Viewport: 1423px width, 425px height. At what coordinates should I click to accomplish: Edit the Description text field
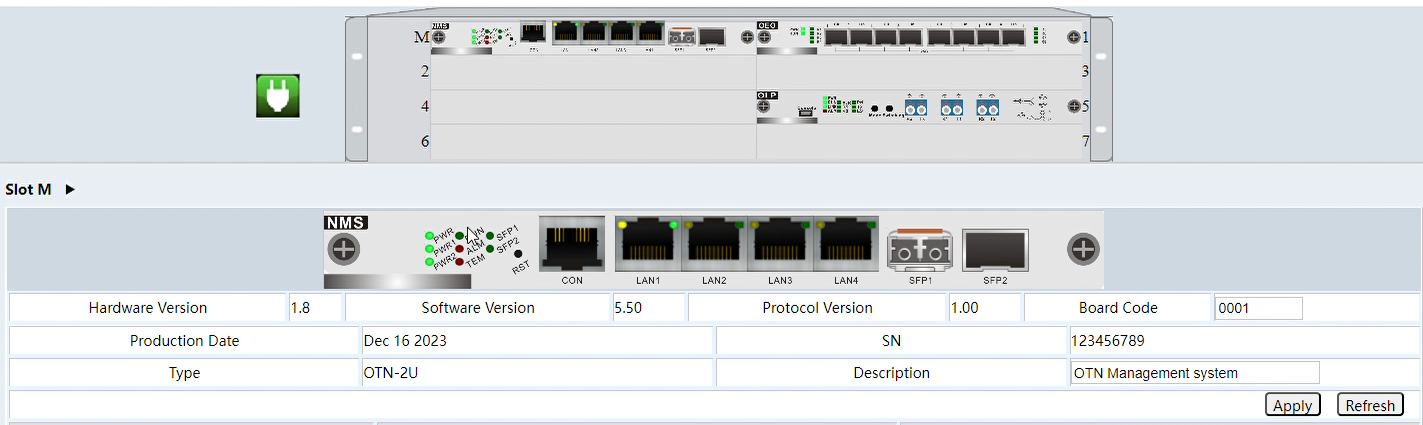[x=1194, y=373]
